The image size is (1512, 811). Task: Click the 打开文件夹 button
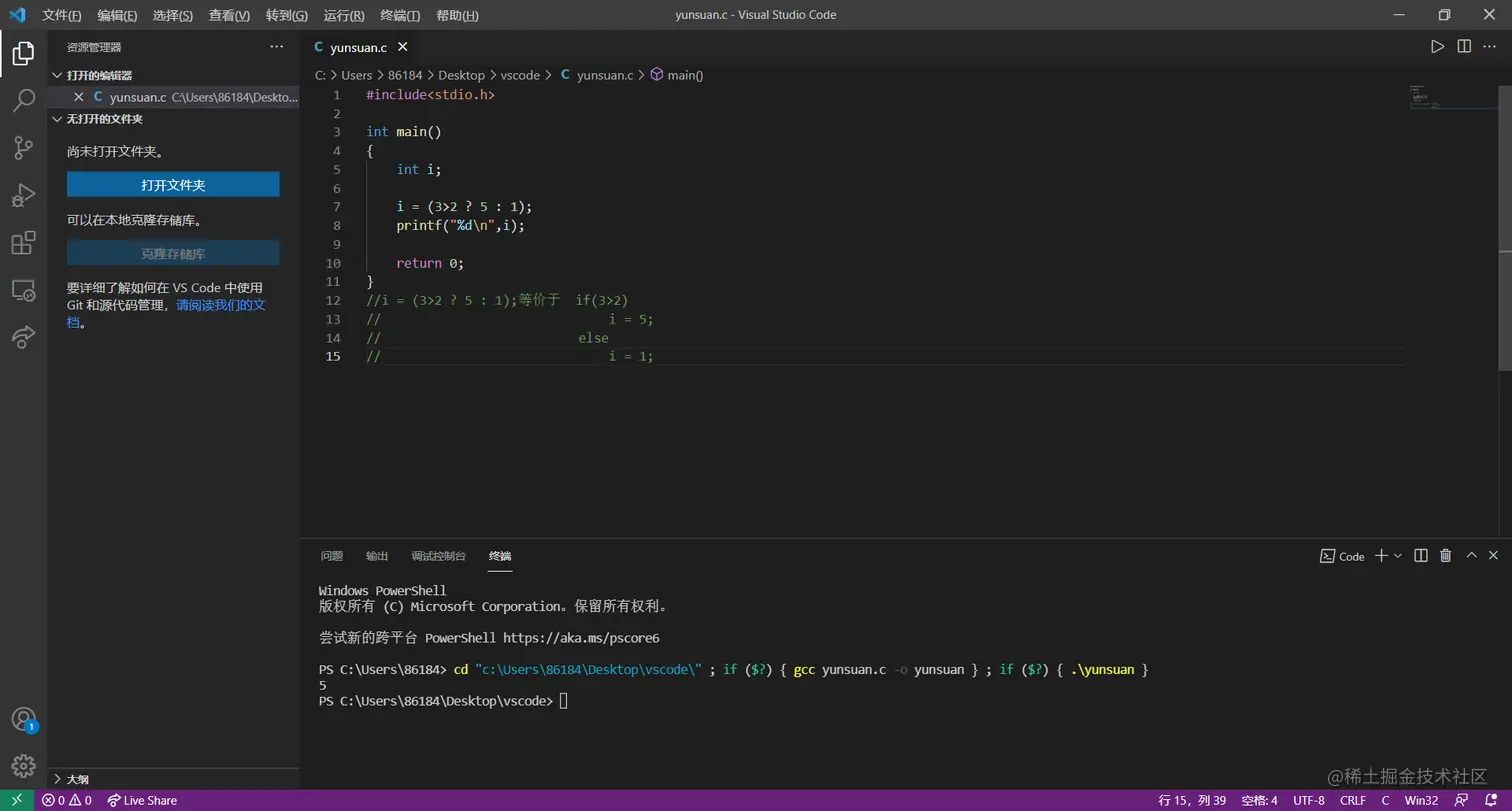pos(173,185)
